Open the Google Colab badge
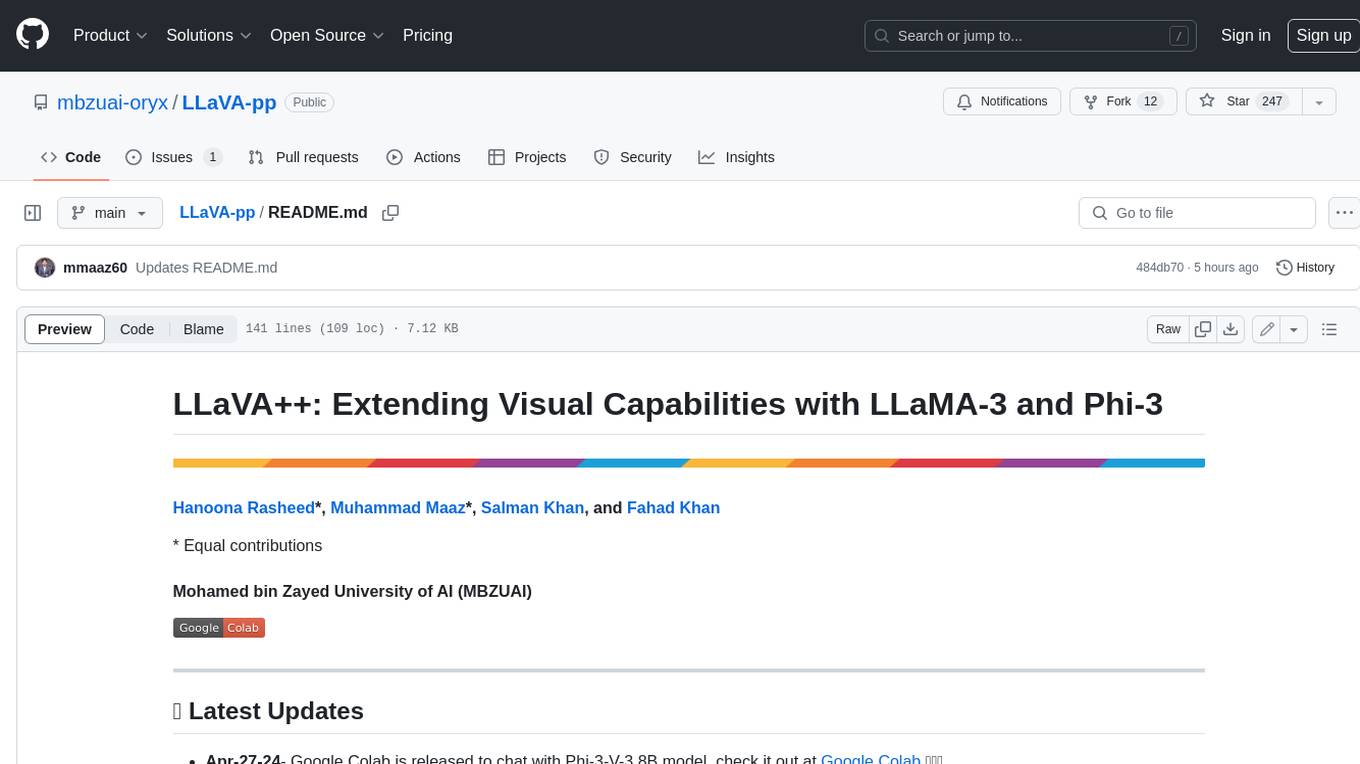This screenshot has width=1360, height=764. point(219,628)
